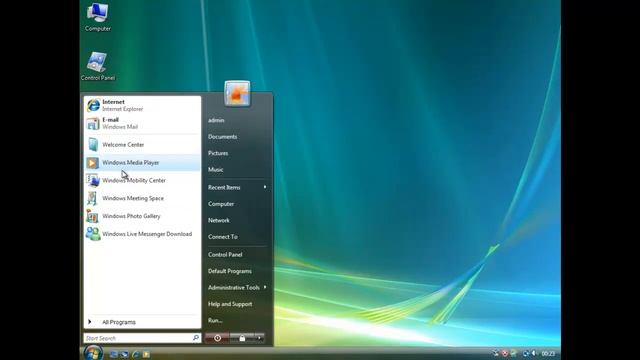This screenshot has height=360, width=640.
Task: Click the lock button in Start menu
Action: coord(242,338)
